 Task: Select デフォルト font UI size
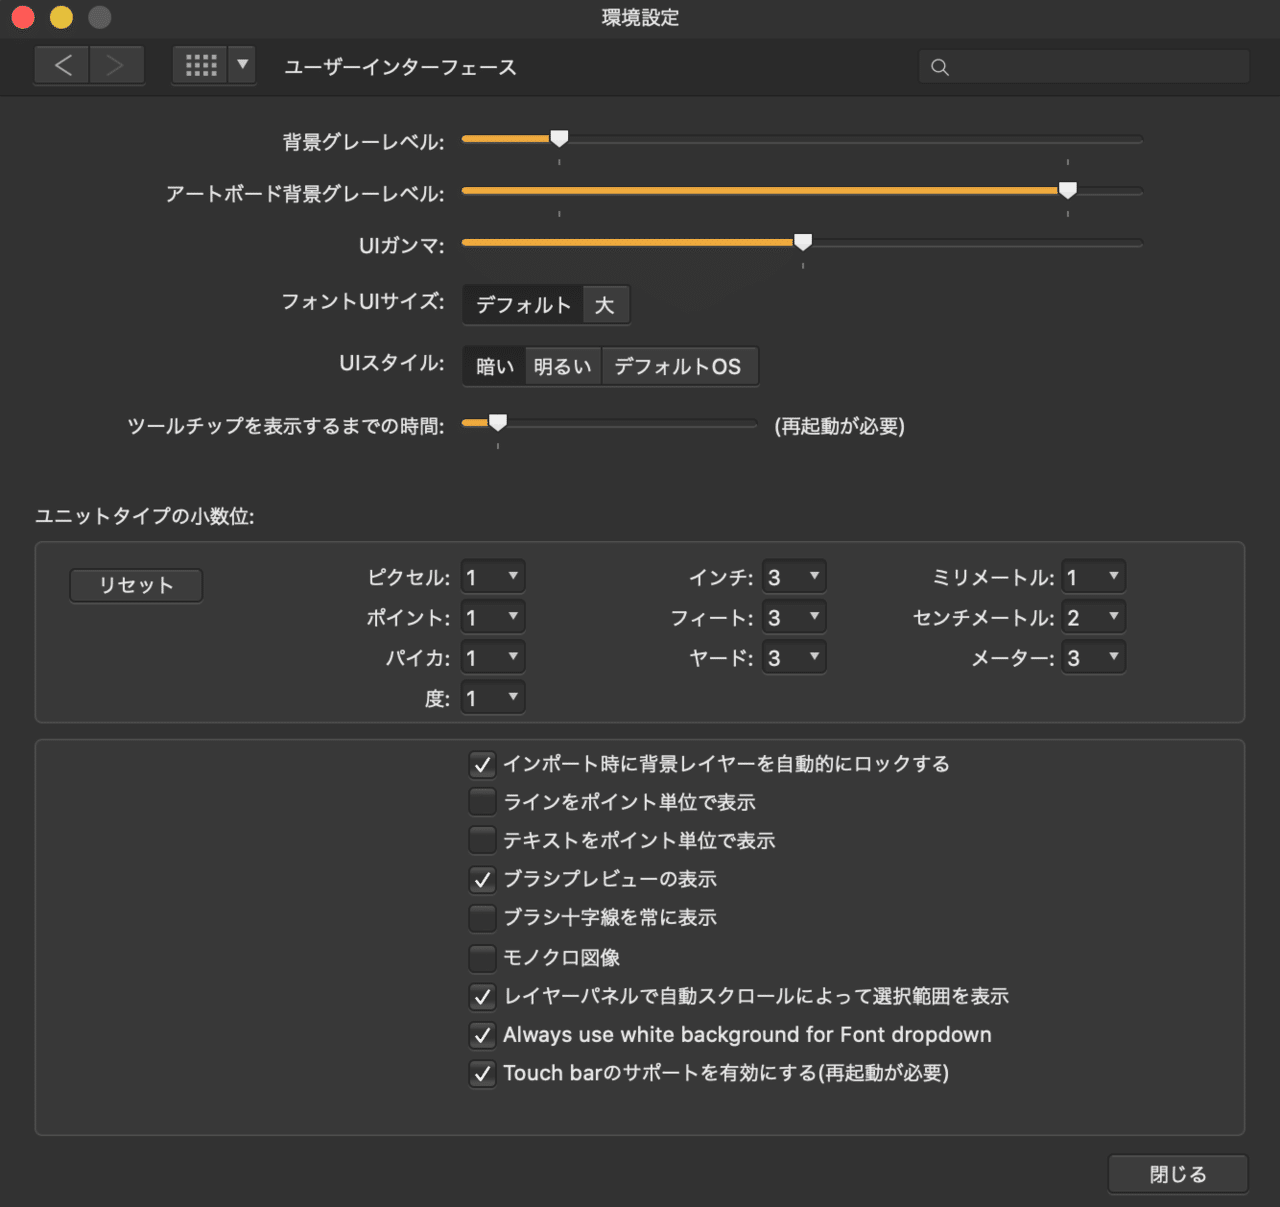click(523, 305)
